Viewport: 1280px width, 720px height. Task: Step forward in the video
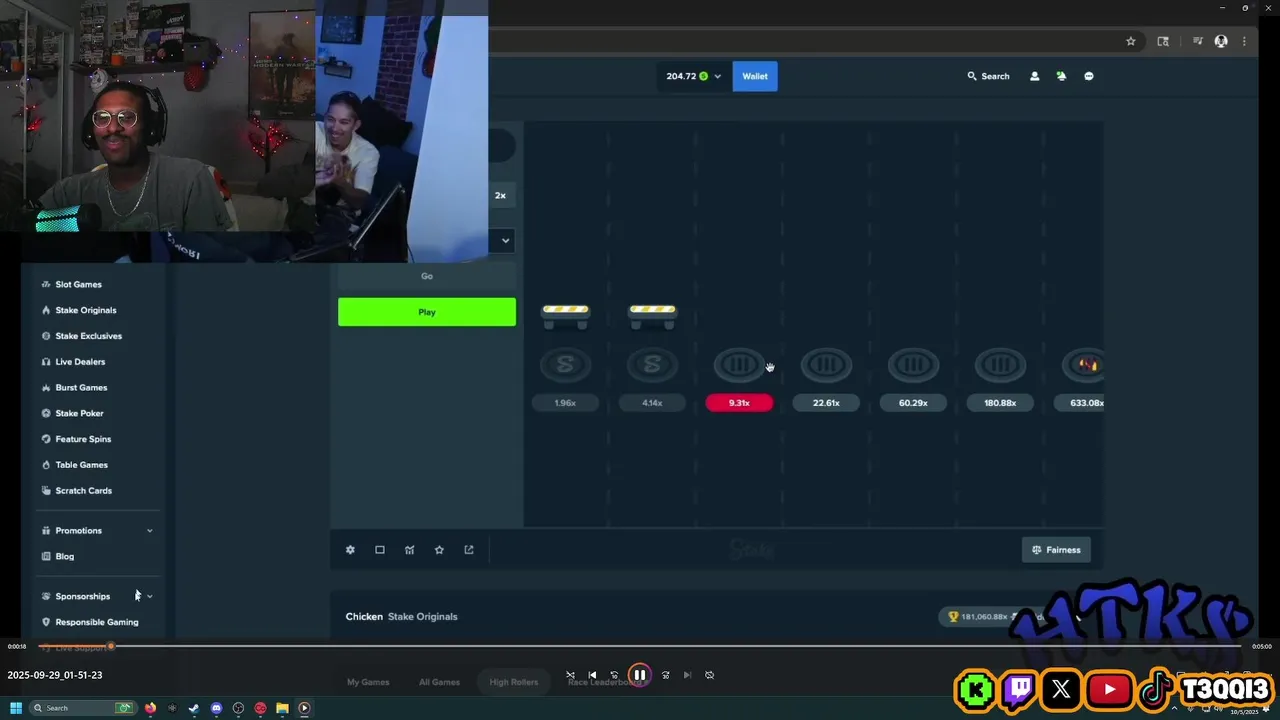[x=665, y=675]
